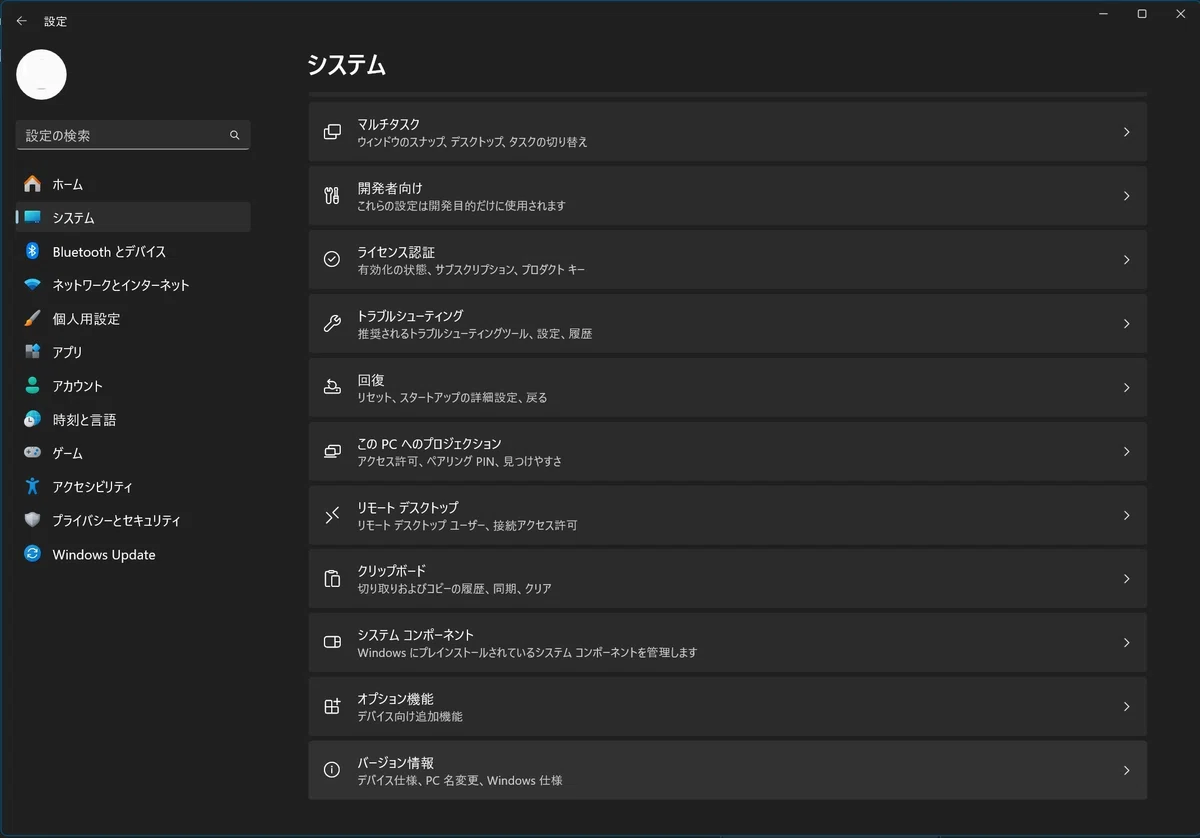Click the ホーム house icon
Viewport: 1200px width, 838px height.
pos(33,184)
